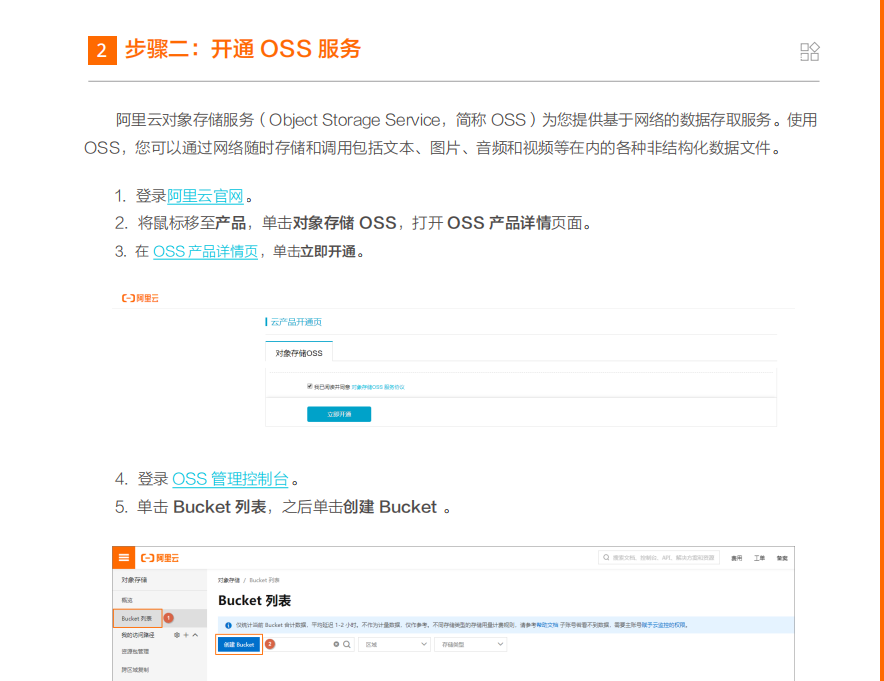Expand the 存储类型 dropdown
The image size is (884, 681).
point(471,644)
